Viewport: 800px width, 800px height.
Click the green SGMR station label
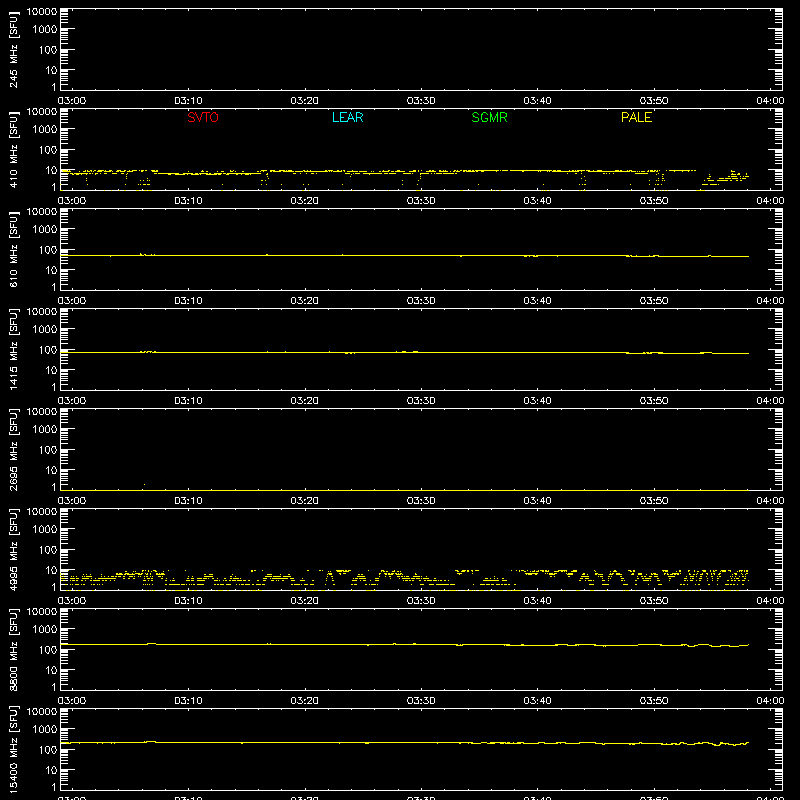pos(489,117)
